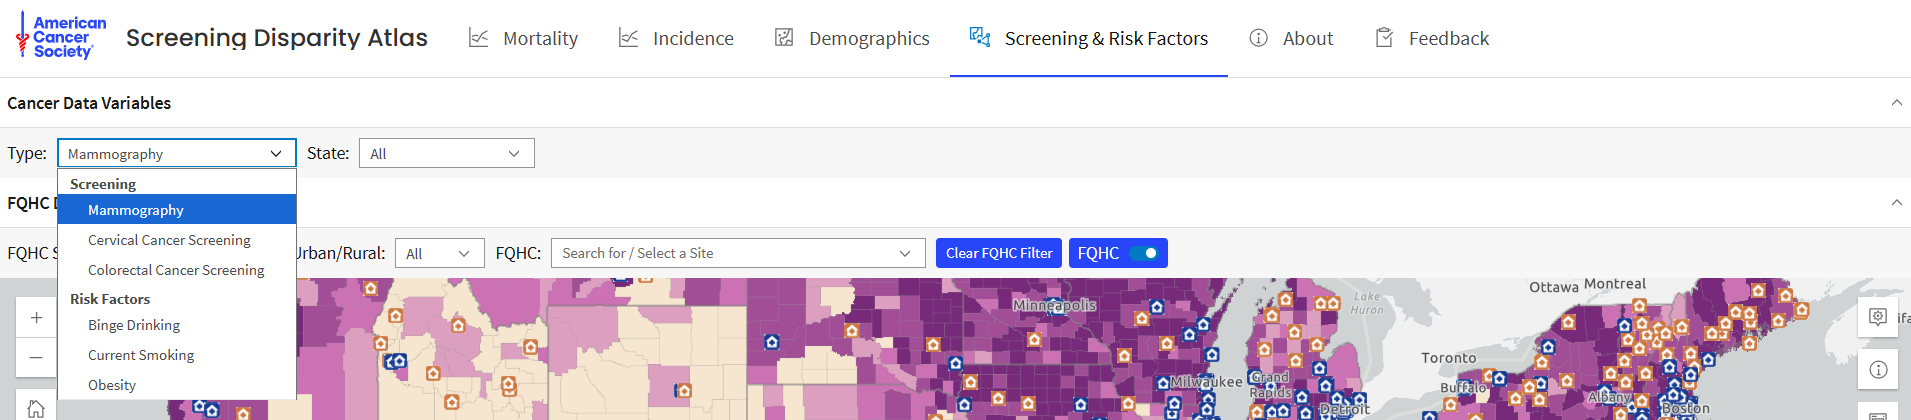Select Binge Drinking risk factor
The height and width of the screenshot is (420, 1911).
177,325
